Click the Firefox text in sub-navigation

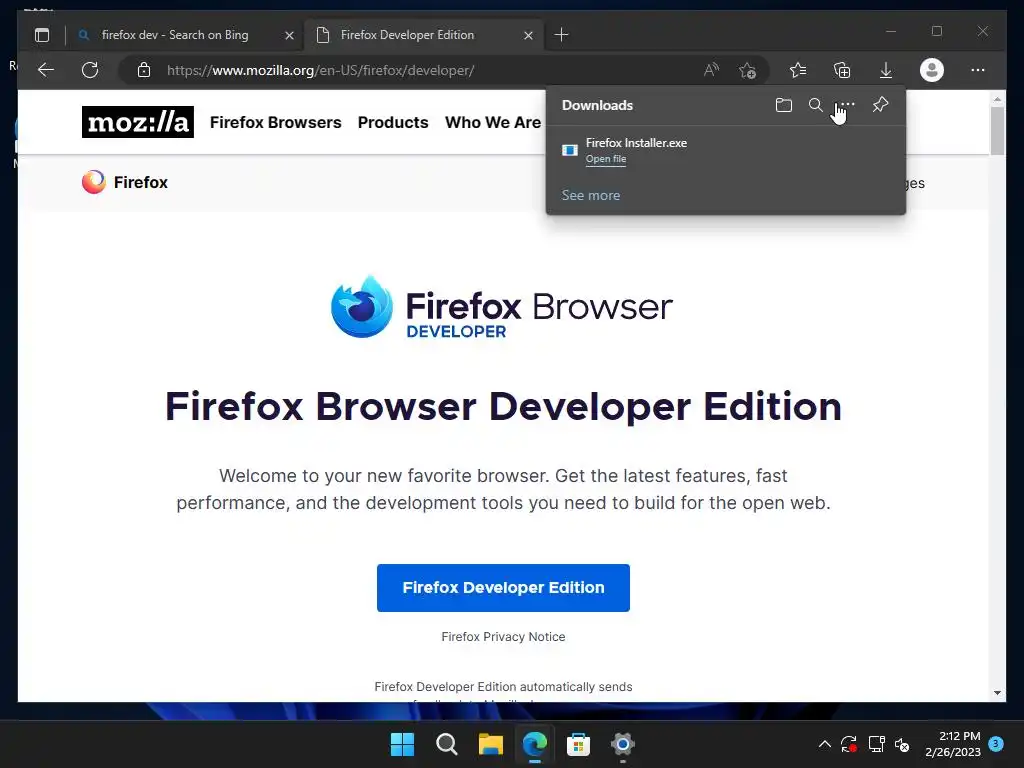[140, 182]
